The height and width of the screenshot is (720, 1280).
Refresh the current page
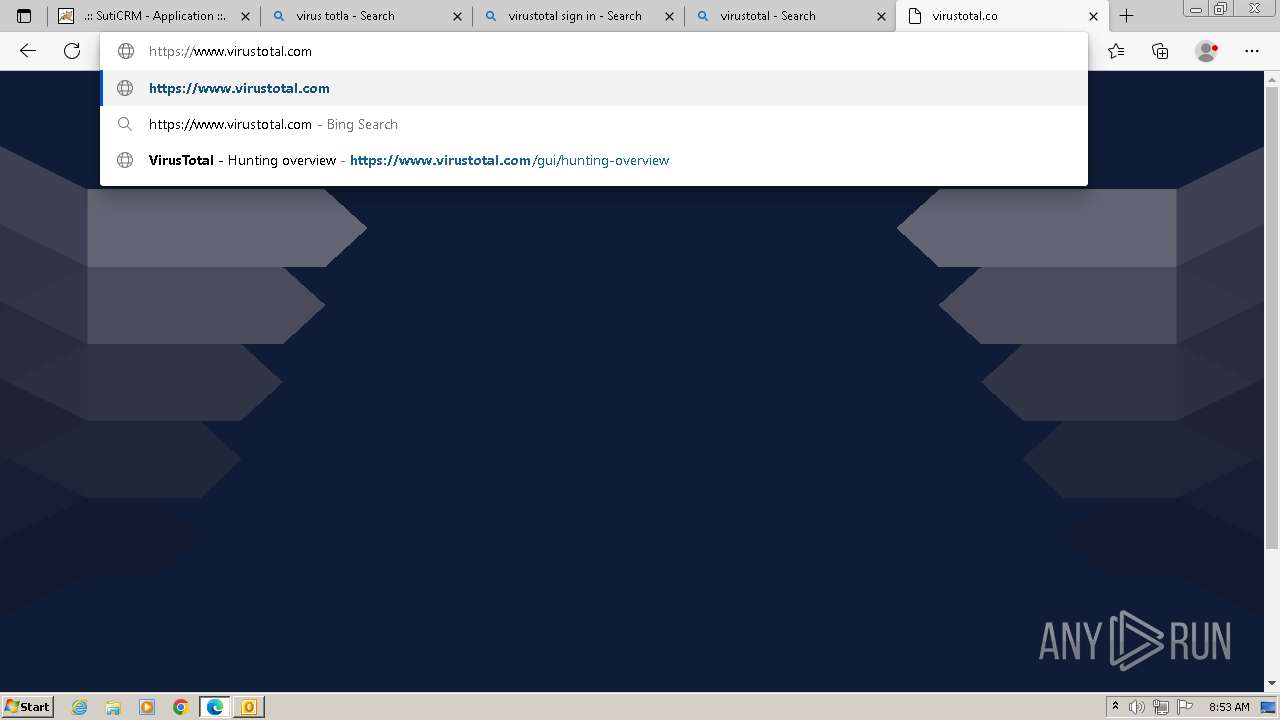tap(72, 51)
